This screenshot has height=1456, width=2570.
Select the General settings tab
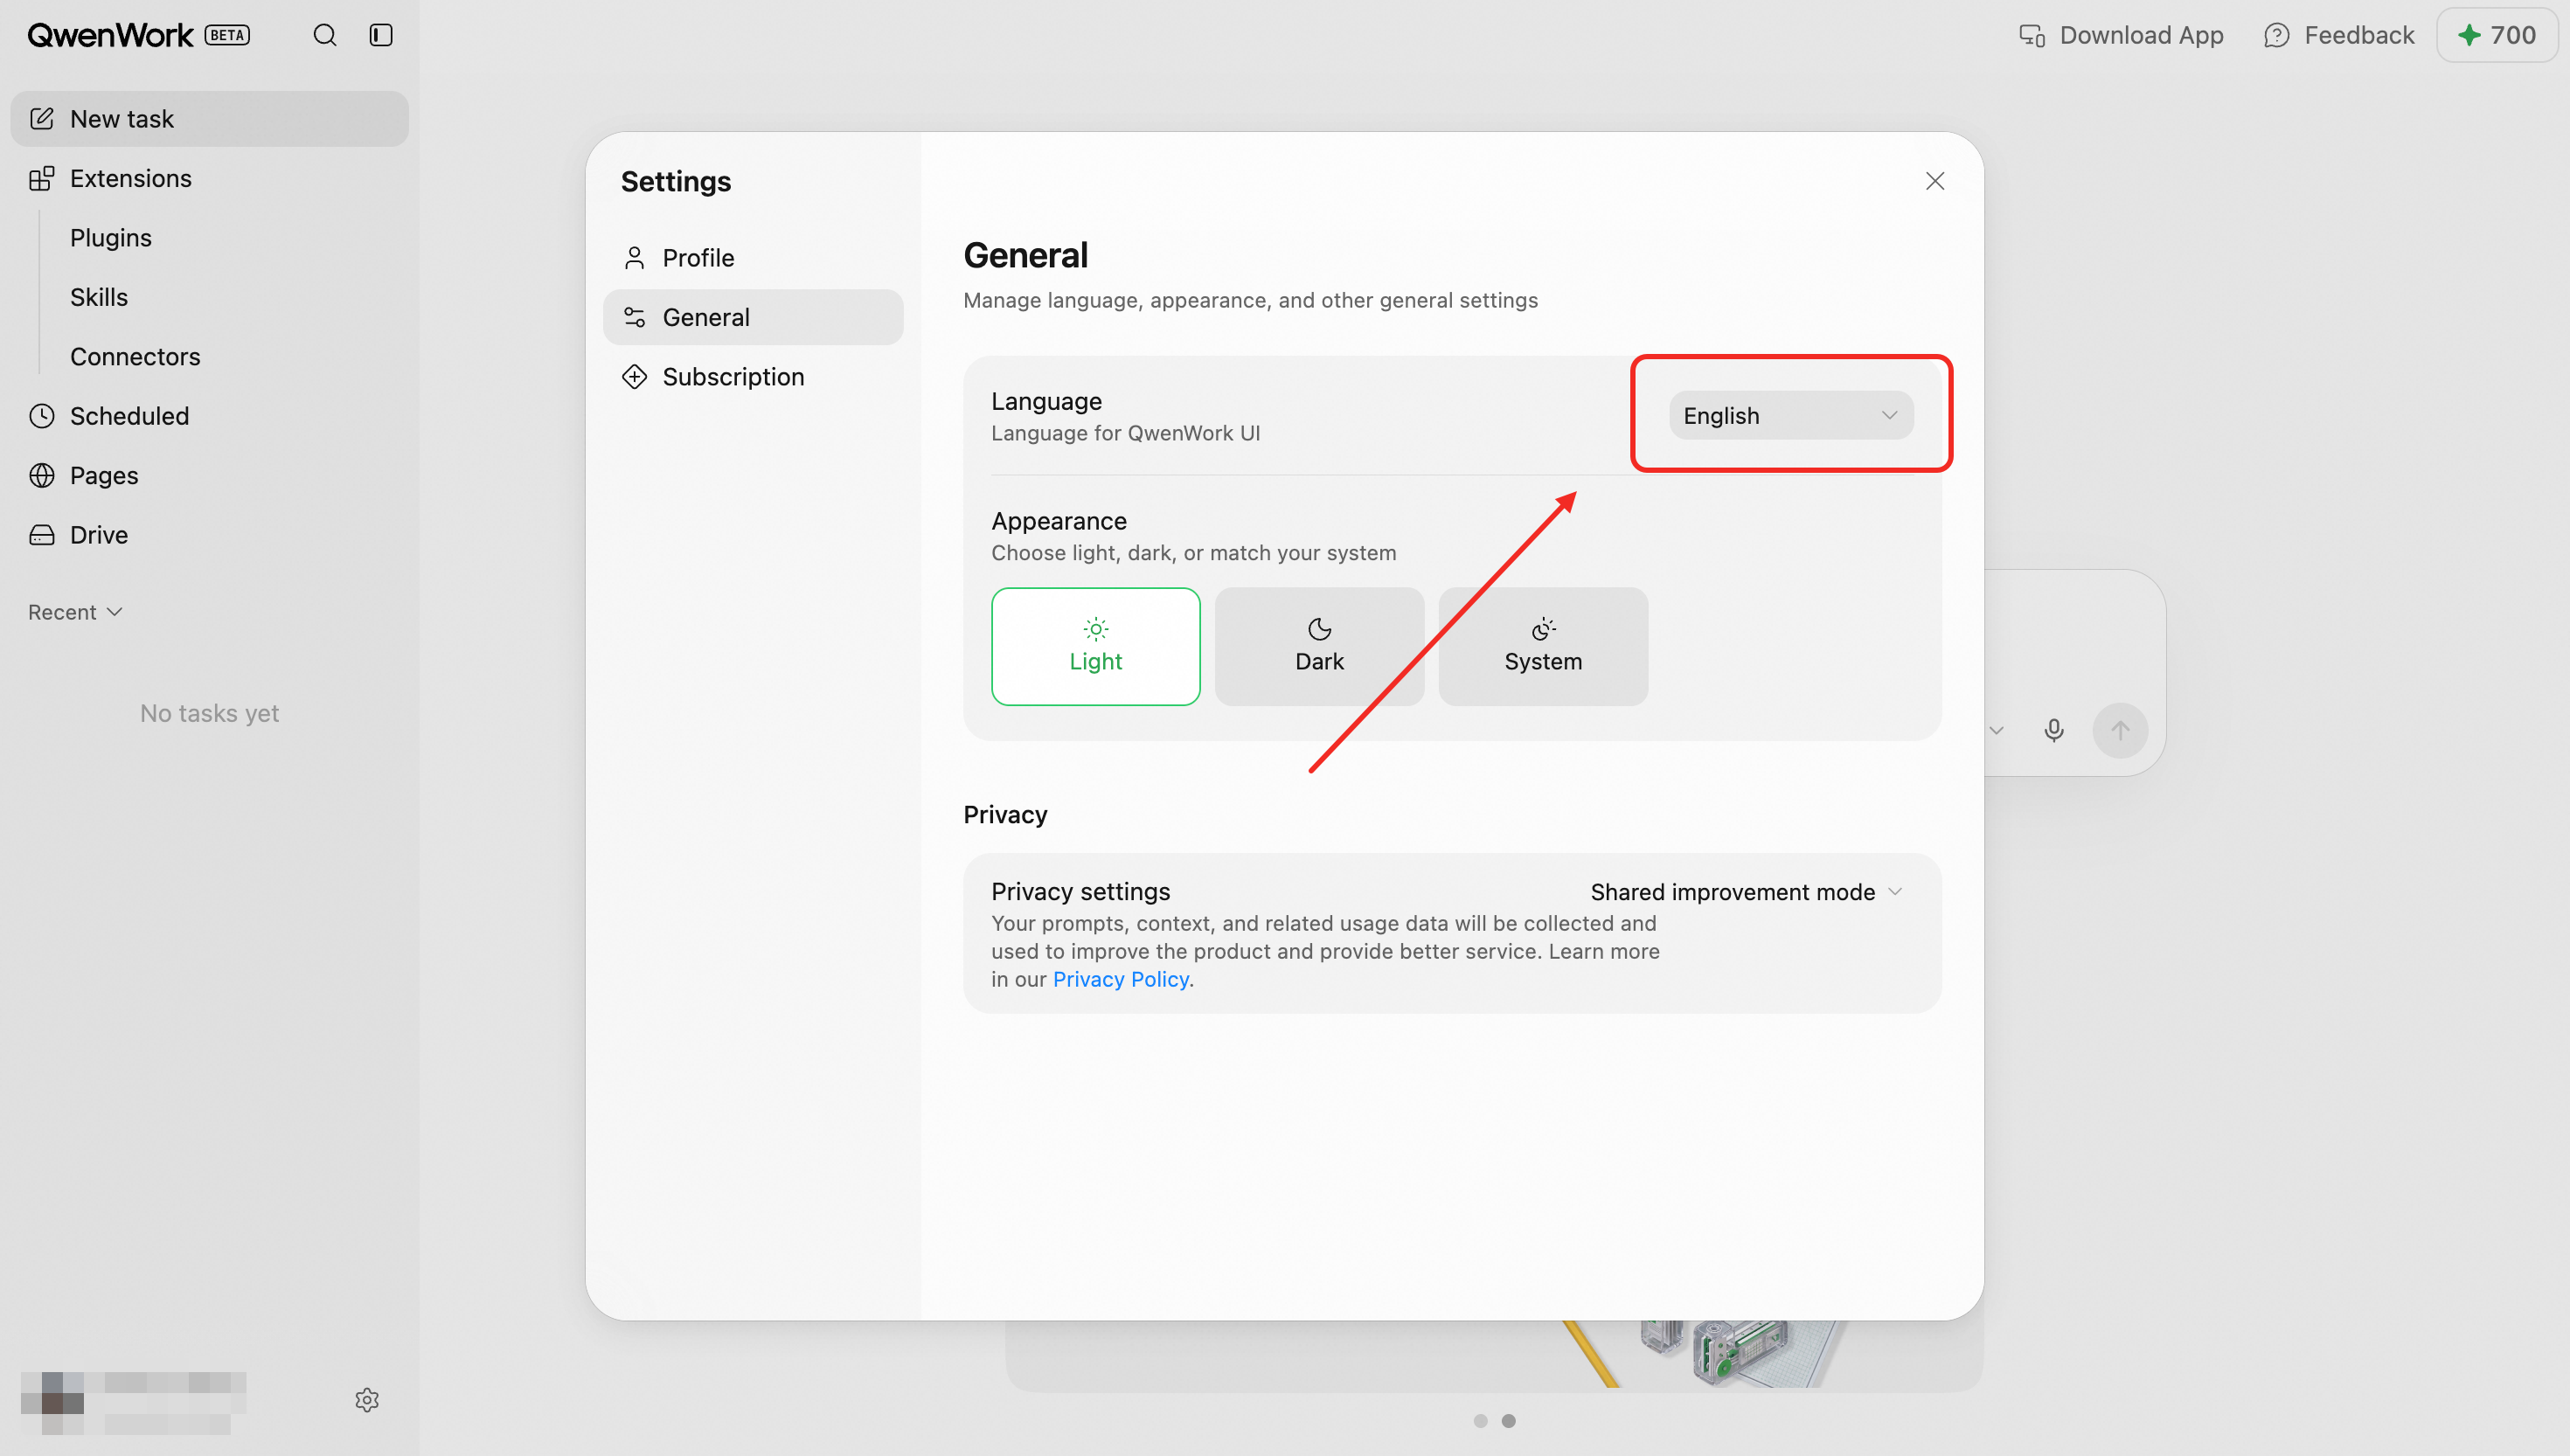tap(753, 317)
